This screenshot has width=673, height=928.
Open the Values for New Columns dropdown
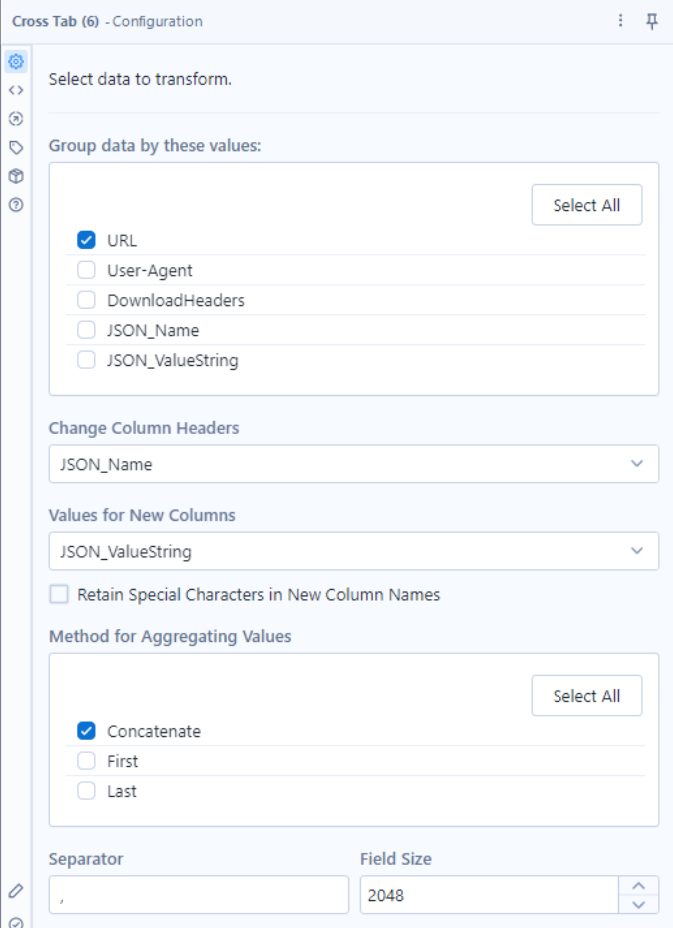coord(353,551)
